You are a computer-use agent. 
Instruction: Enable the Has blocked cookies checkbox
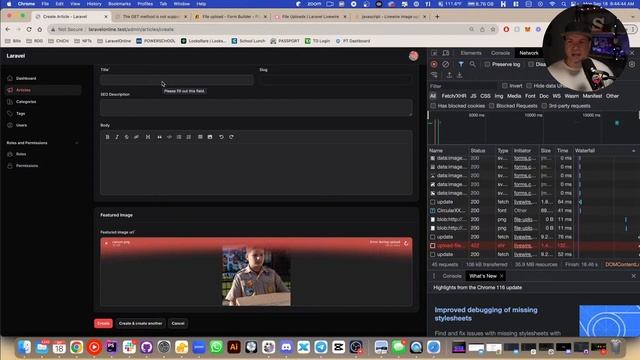pyautogui.click(x=433, y=106)
